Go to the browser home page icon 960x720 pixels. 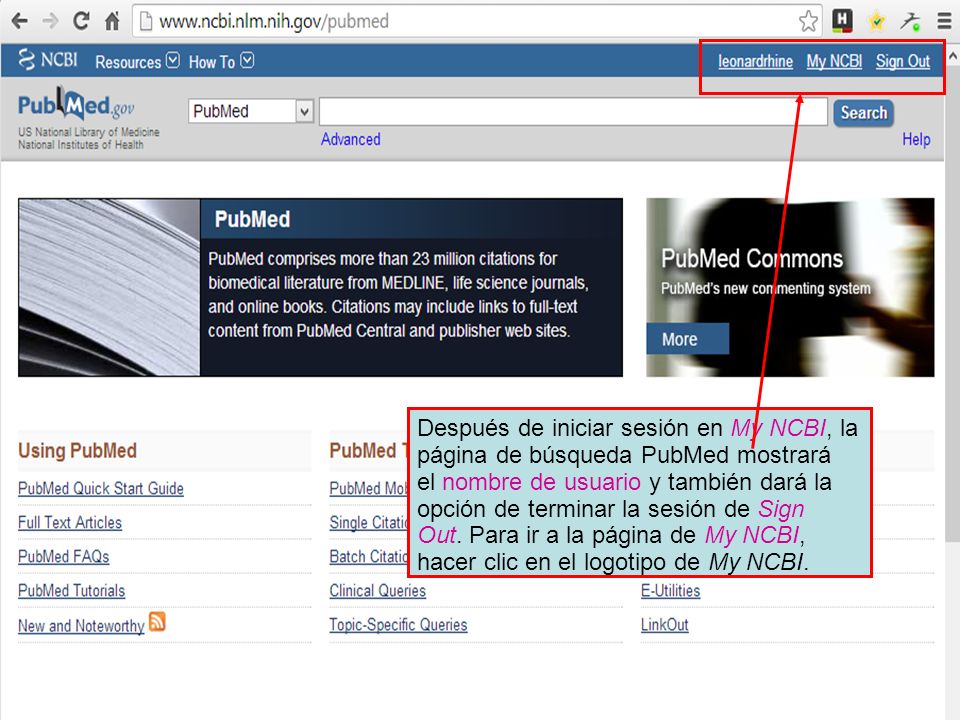(112, 21)
